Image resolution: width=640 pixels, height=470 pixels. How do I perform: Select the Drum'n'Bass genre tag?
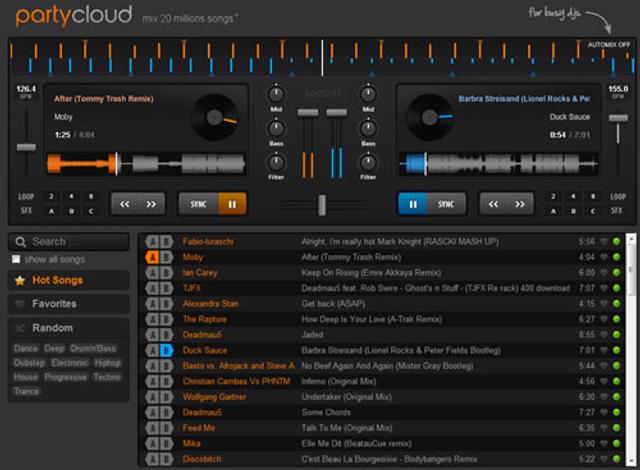click(93, 348)
